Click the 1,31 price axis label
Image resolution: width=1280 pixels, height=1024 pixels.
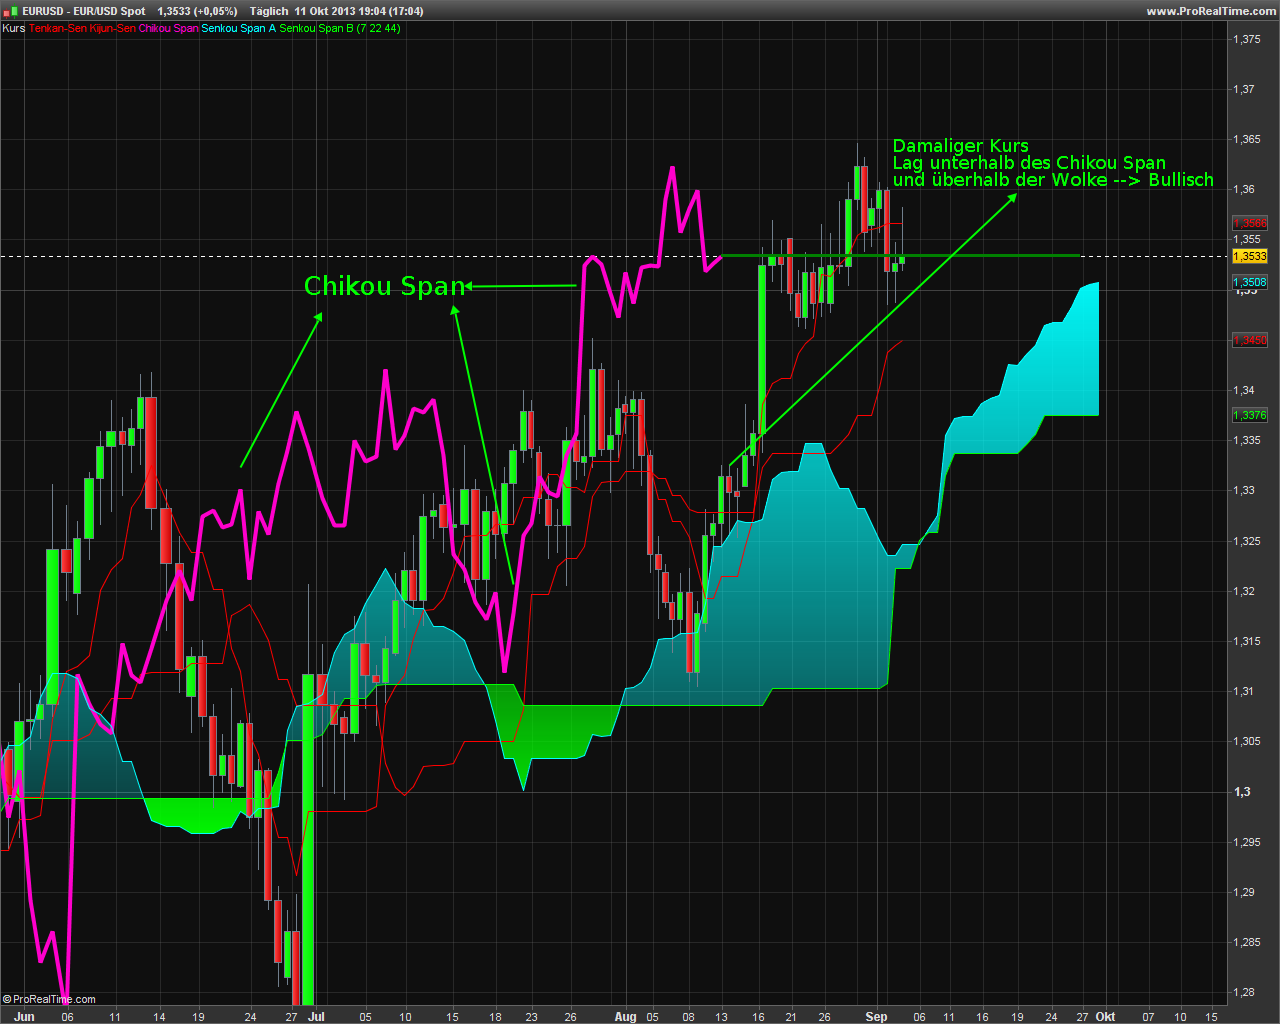click(1244, 691)
